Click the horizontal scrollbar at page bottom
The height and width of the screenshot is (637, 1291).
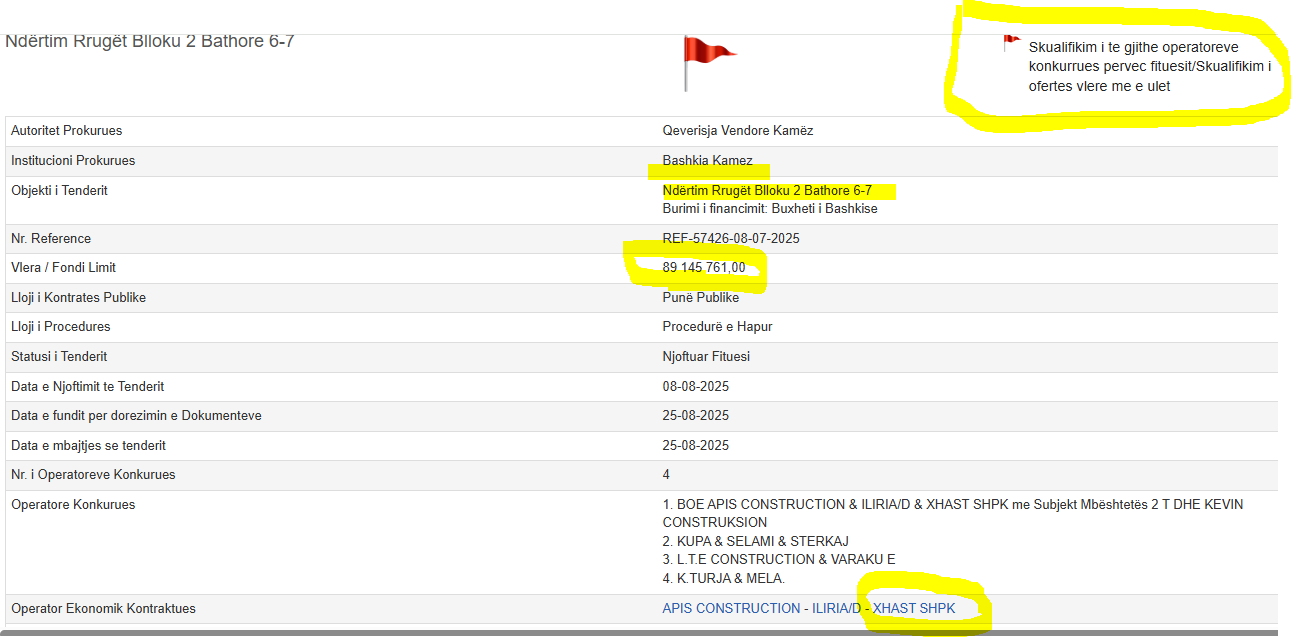pos(640,632)
